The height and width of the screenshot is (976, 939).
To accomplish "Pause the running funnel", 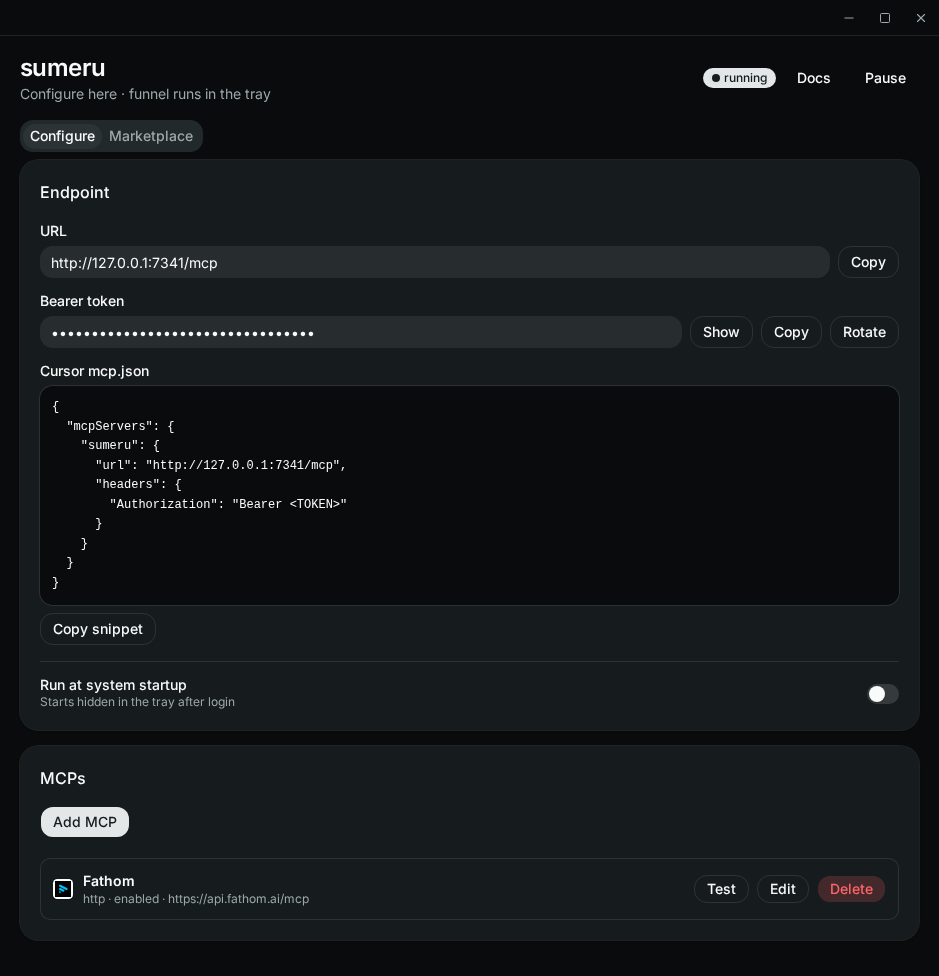I will point(885,78).
